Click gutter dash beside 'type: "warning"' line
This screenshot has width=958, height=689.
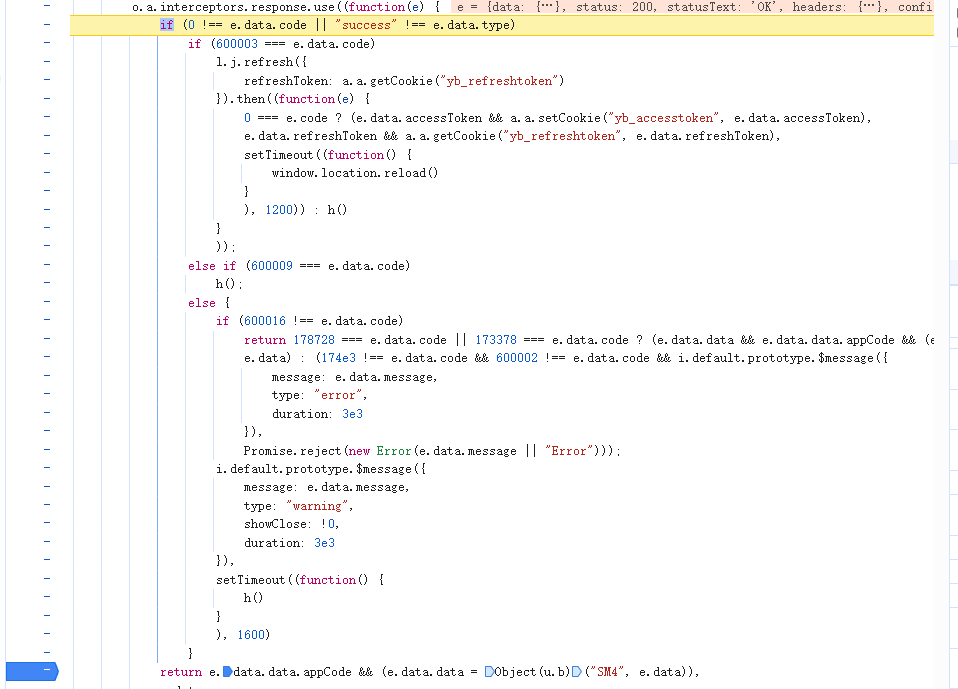[47, 505]
